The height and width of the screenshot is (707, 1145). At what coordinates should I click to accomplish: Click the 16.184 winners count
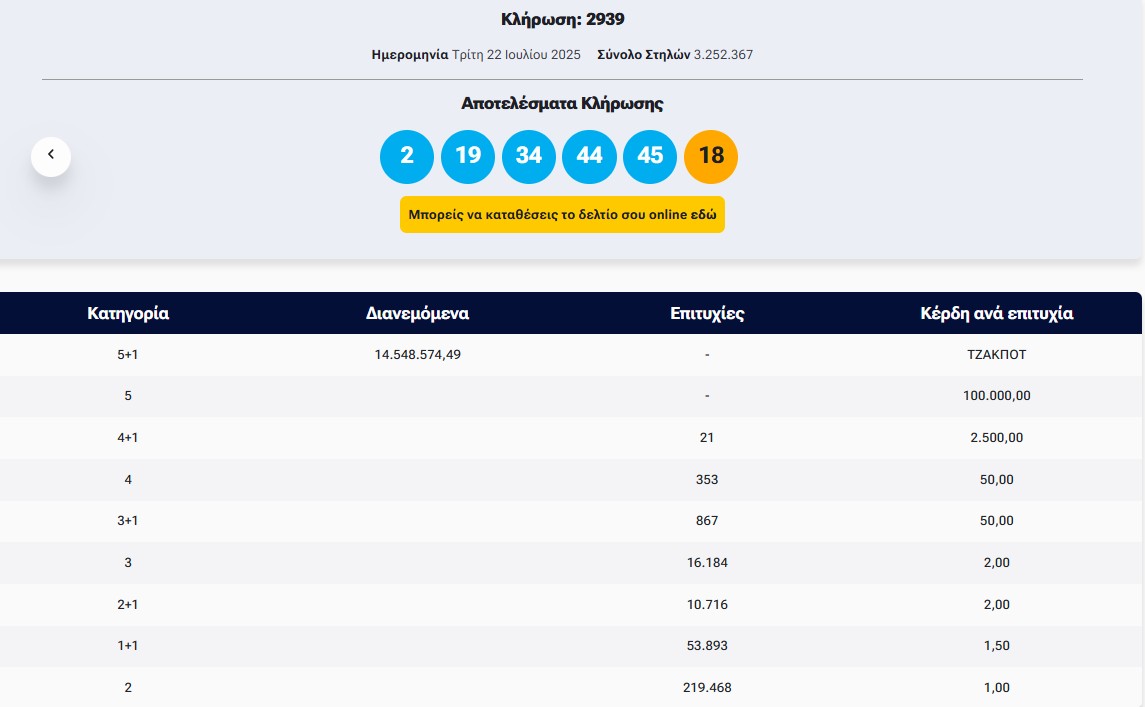707,563
